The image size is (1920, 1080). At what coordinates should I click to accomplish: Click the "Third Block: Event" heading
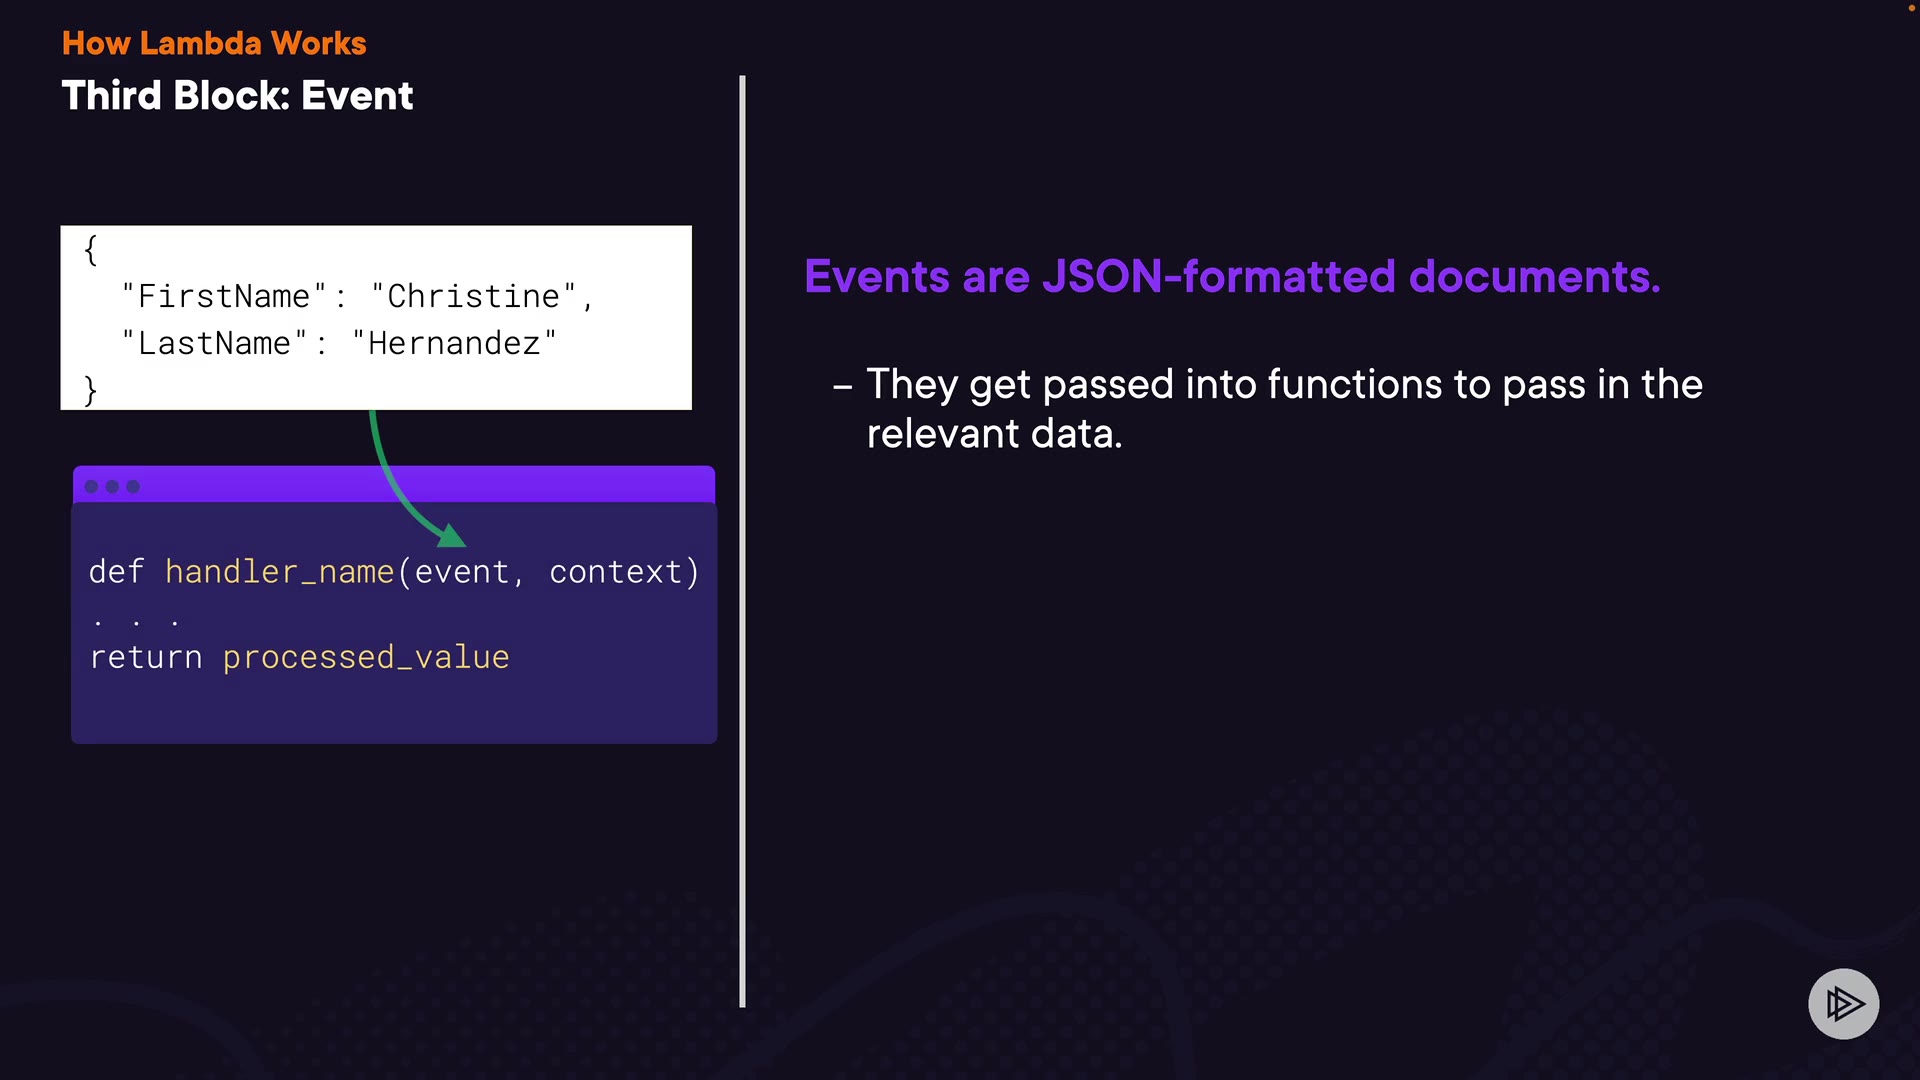(237, 96)
